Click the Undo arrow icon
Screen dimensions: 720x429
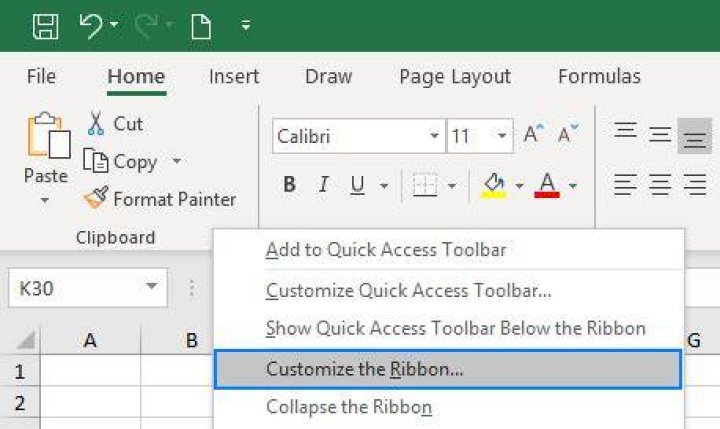[90, 26]
